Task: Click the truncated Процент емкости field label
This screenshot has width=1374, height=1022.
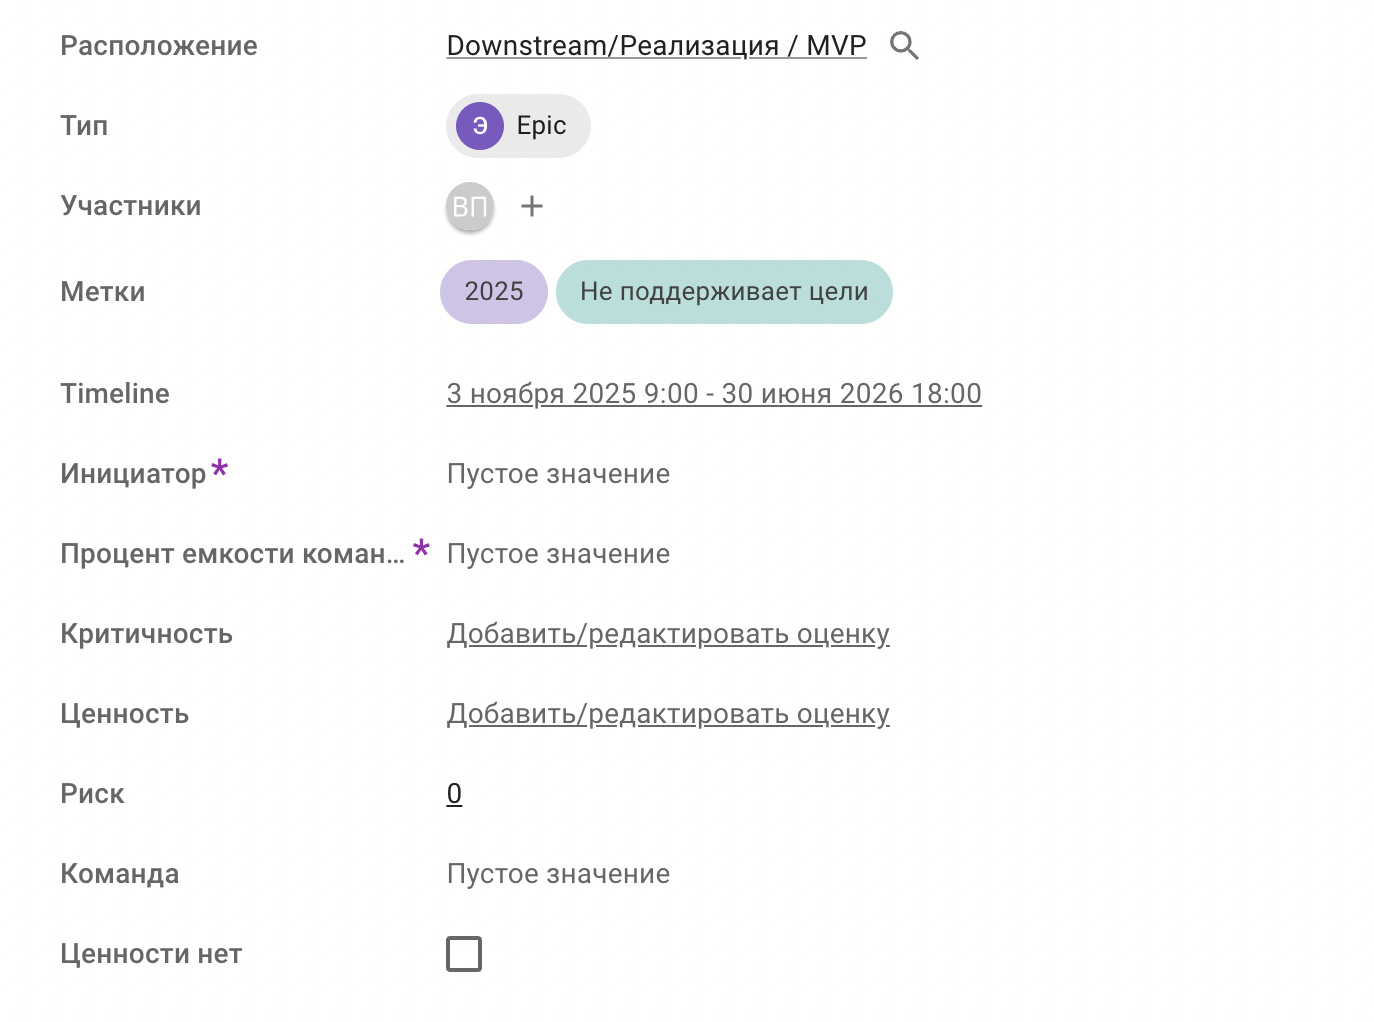Action: tap(232, 554)
